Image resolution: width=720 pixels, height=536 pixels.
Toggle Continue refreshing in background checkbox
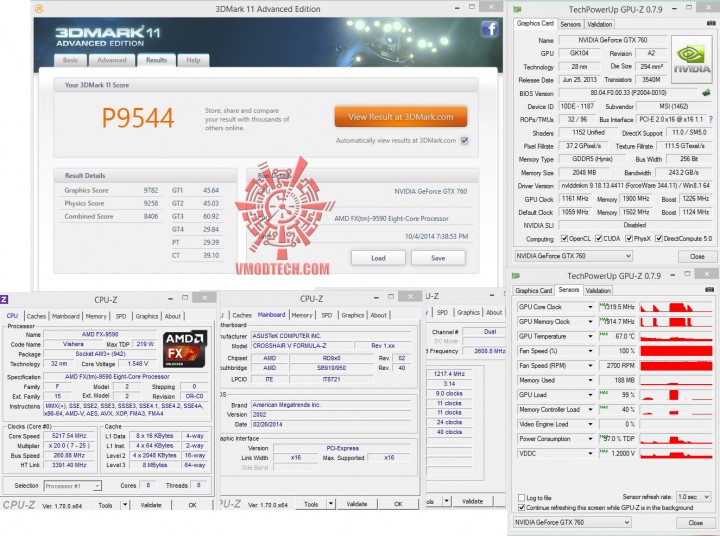(x=521, y=508)
